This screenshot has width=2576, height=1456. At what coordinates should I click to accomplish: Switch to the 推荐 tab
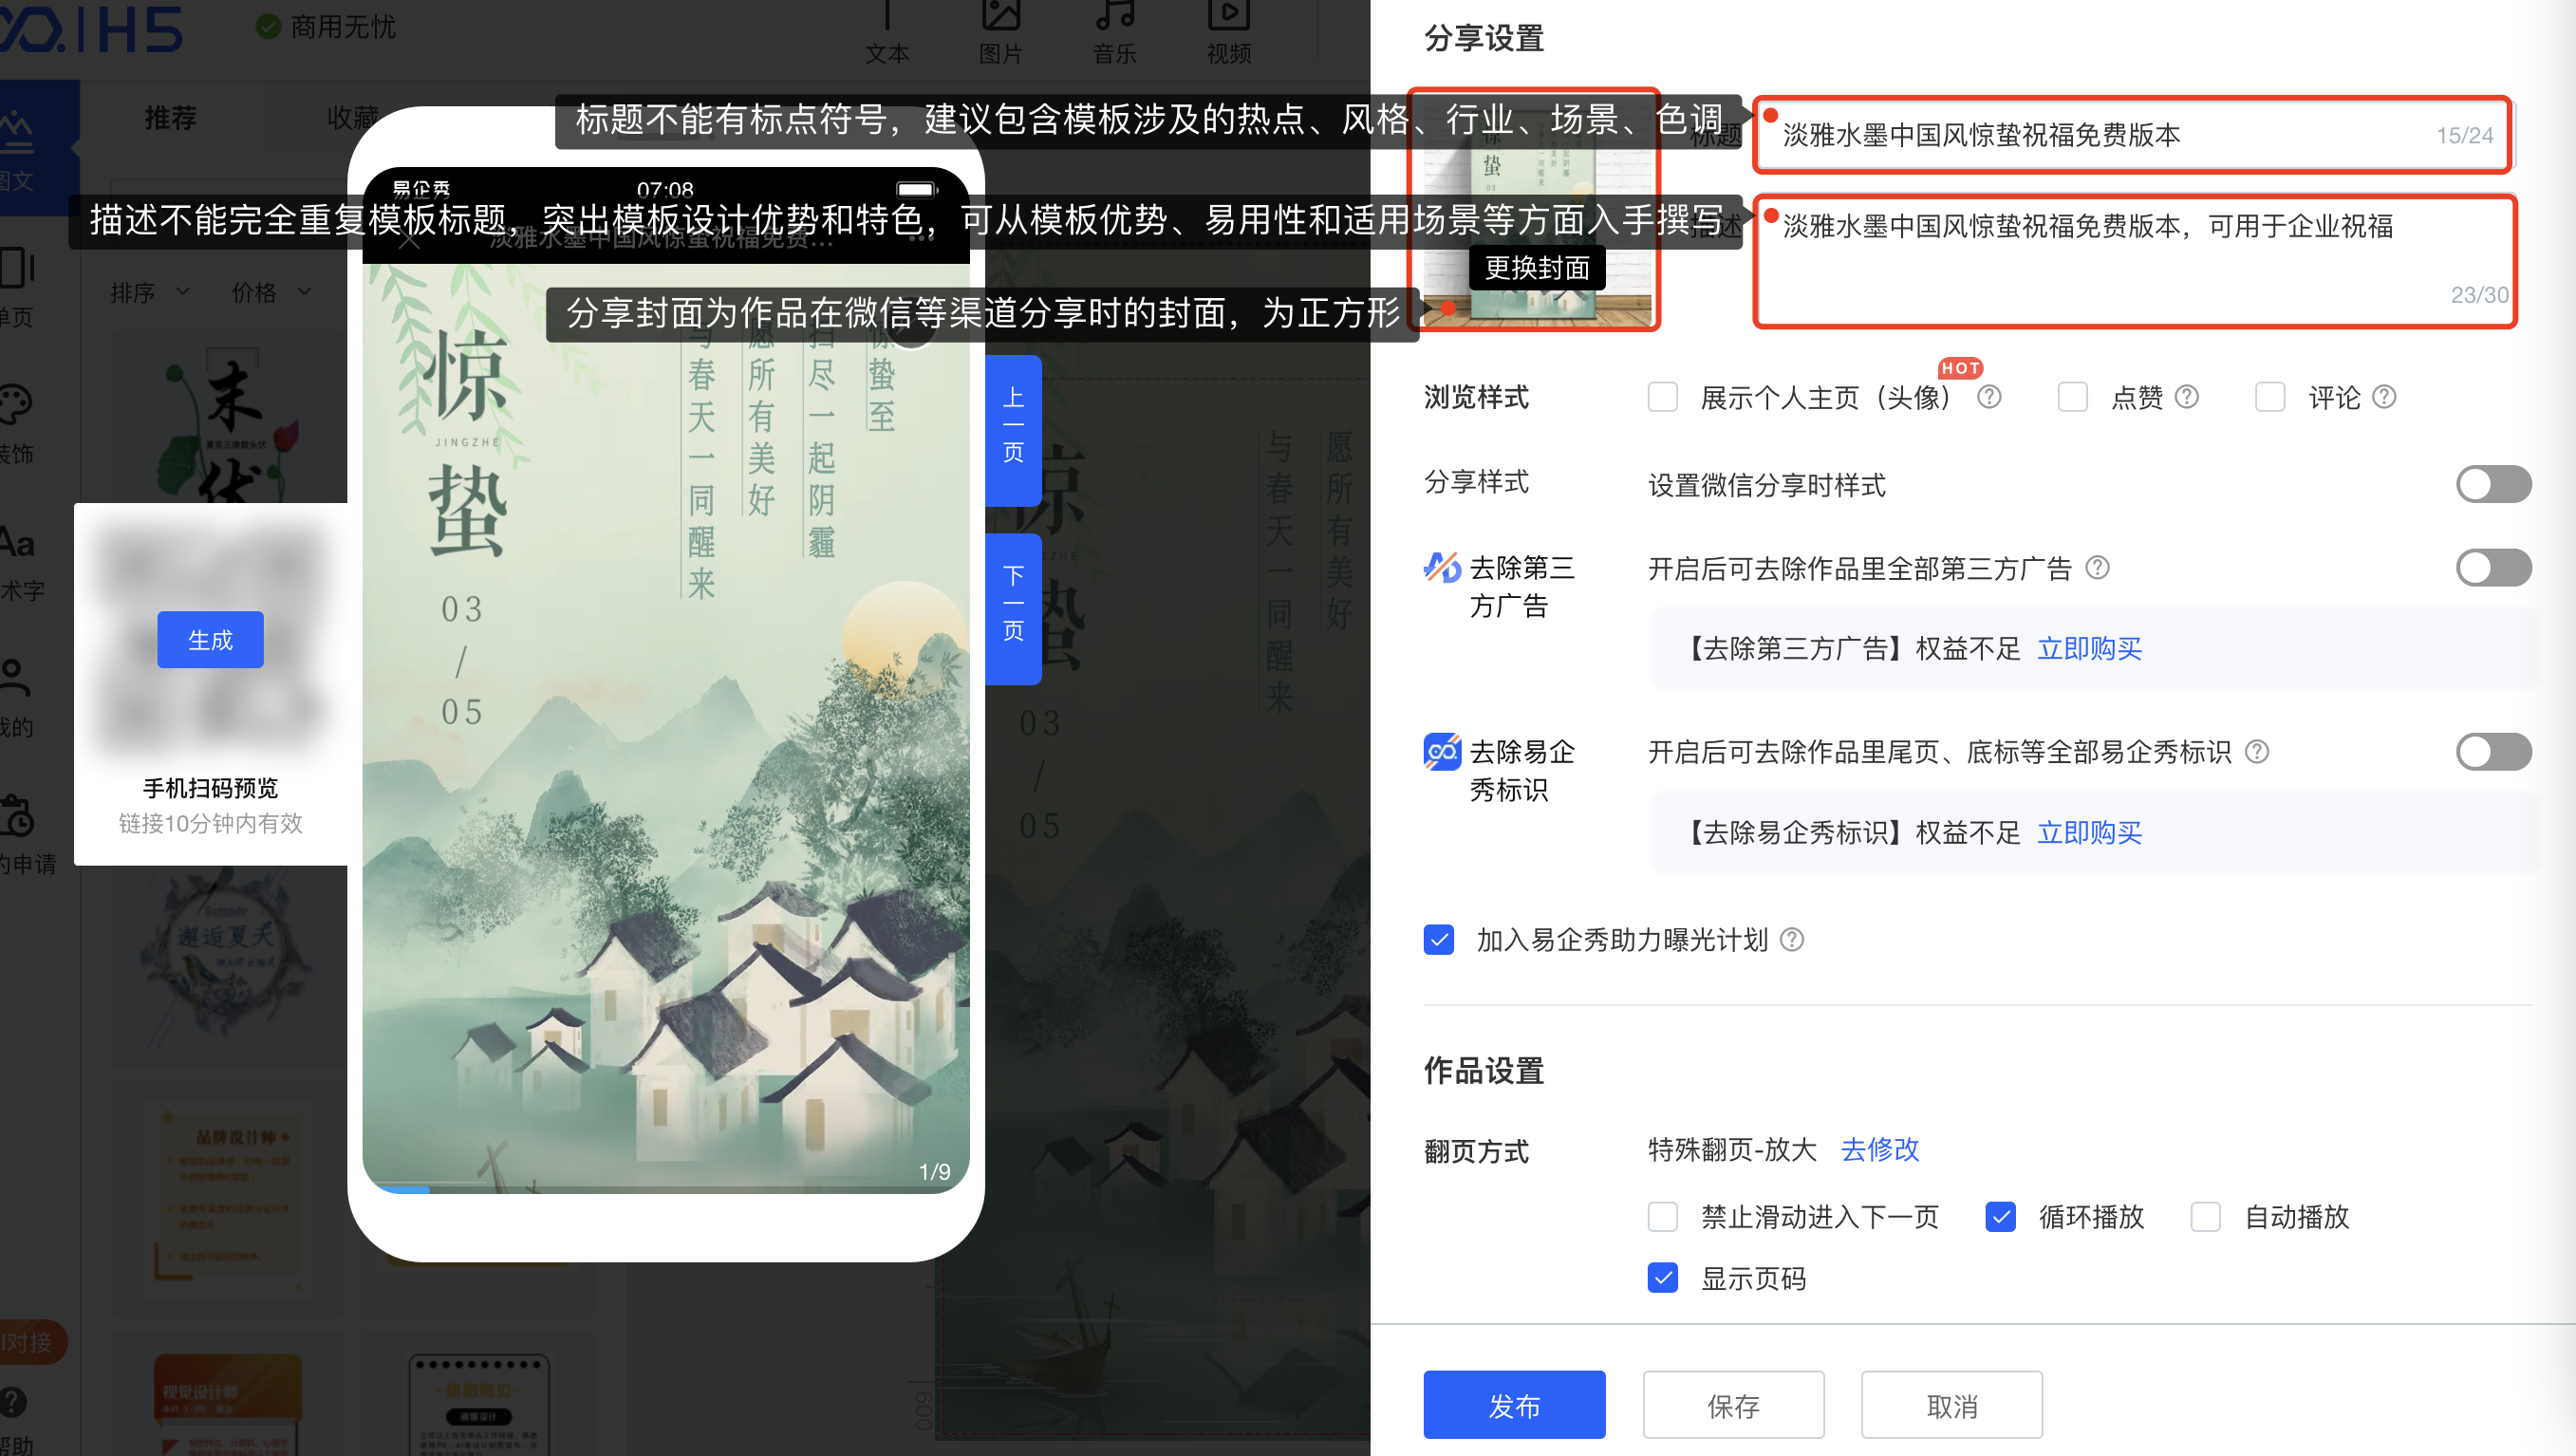pos(171,118)
